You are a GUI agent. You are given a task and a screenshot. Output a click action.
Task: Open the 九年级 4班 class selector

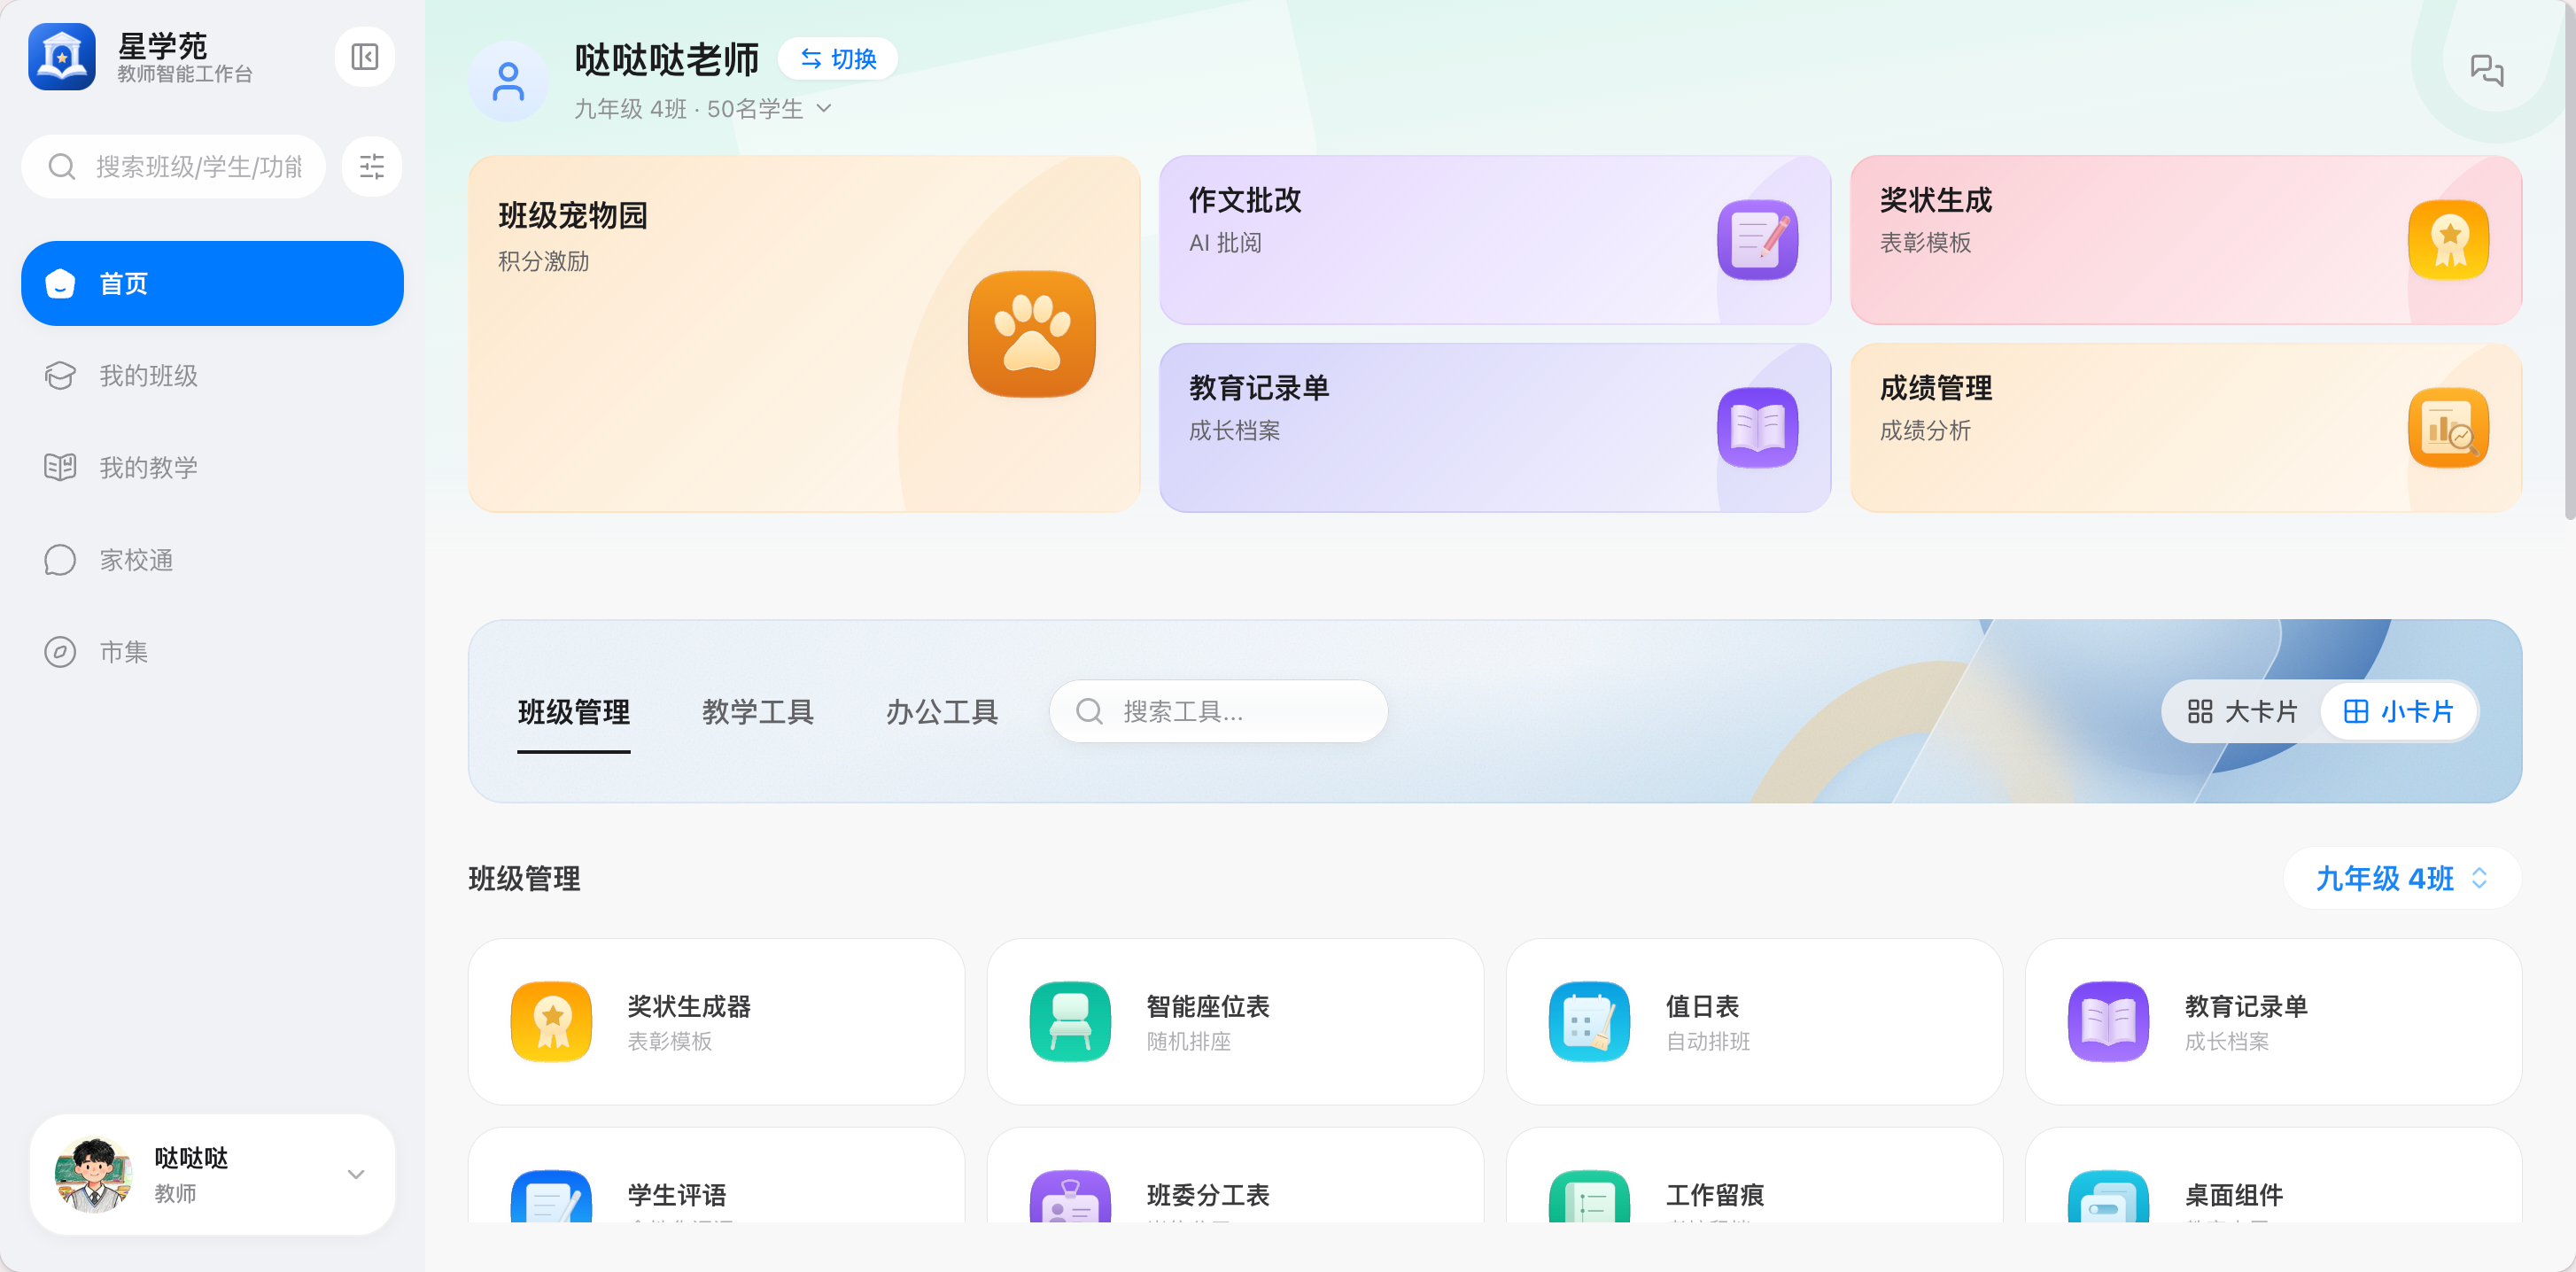pyautogui.click(x=2401, y=878)
